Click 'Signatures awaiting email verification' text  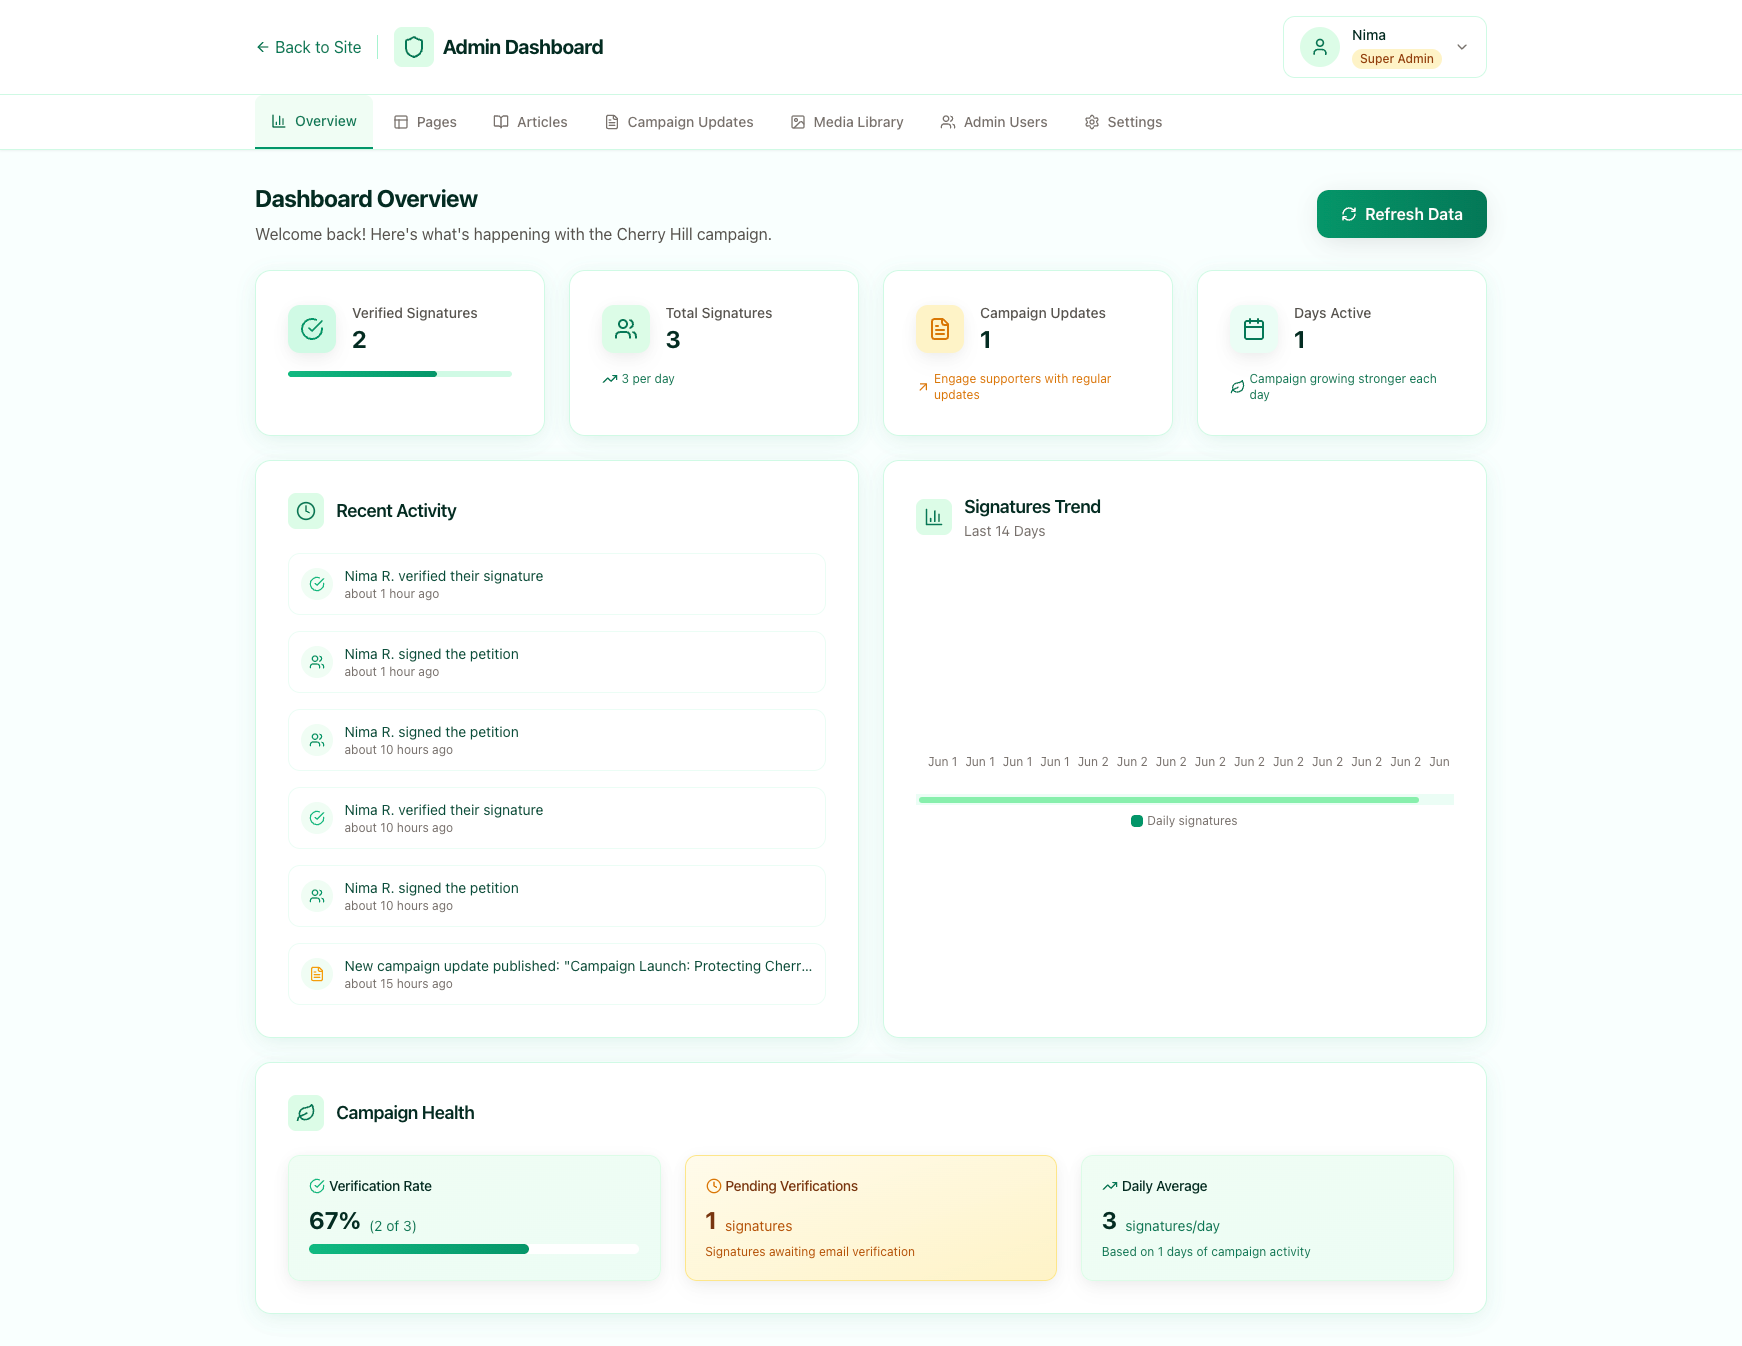coord(810,1252)
